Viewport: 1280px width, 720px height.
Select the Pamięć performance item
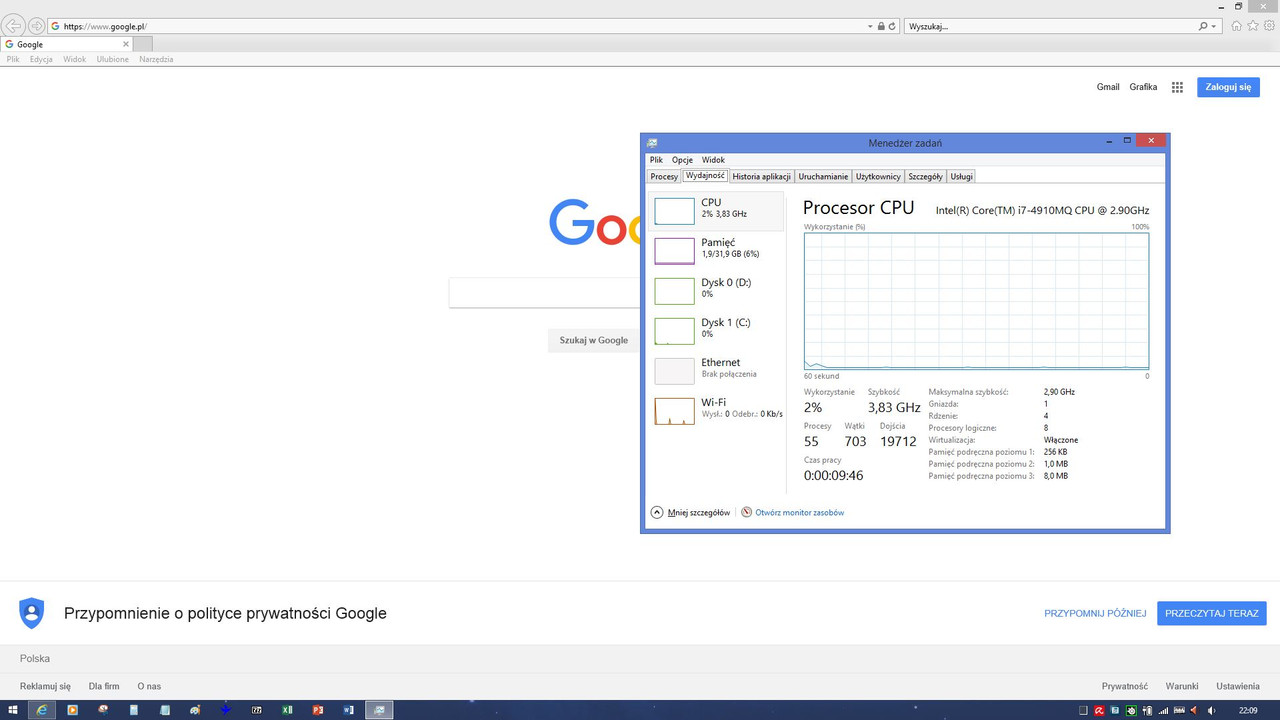click(x=716, y=250)
